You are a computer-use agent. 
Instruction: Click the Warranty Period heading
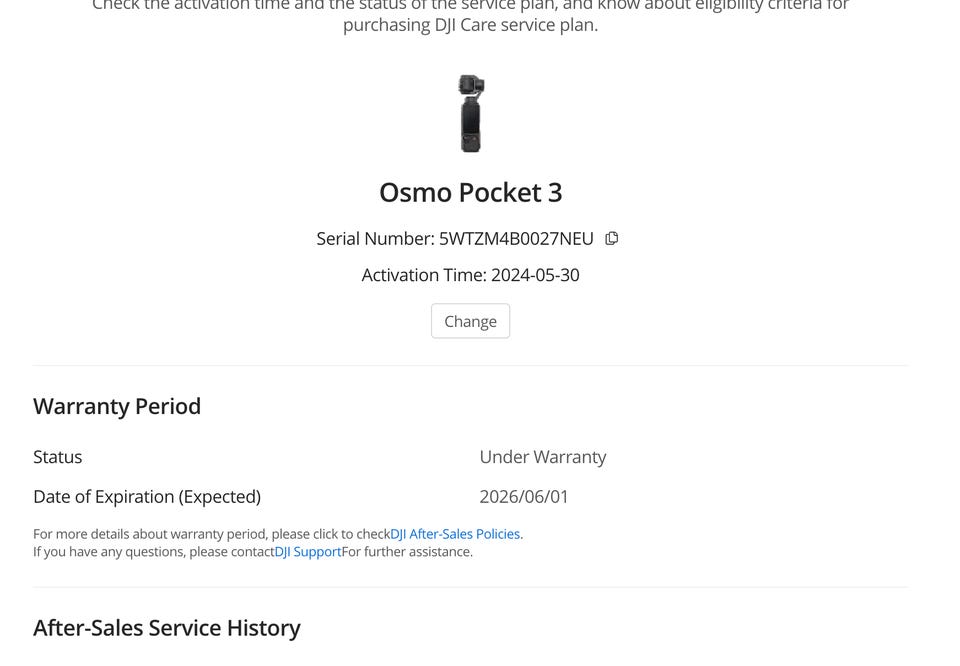click(117, 406)
